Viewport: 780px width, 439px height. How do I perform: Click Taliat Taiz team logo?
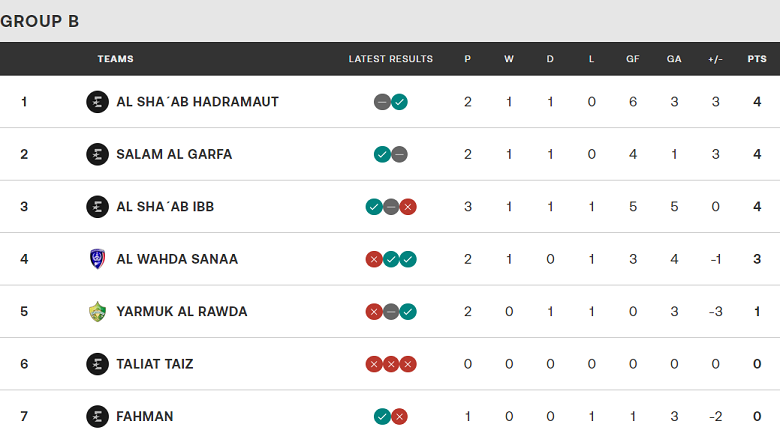[97, 364]
